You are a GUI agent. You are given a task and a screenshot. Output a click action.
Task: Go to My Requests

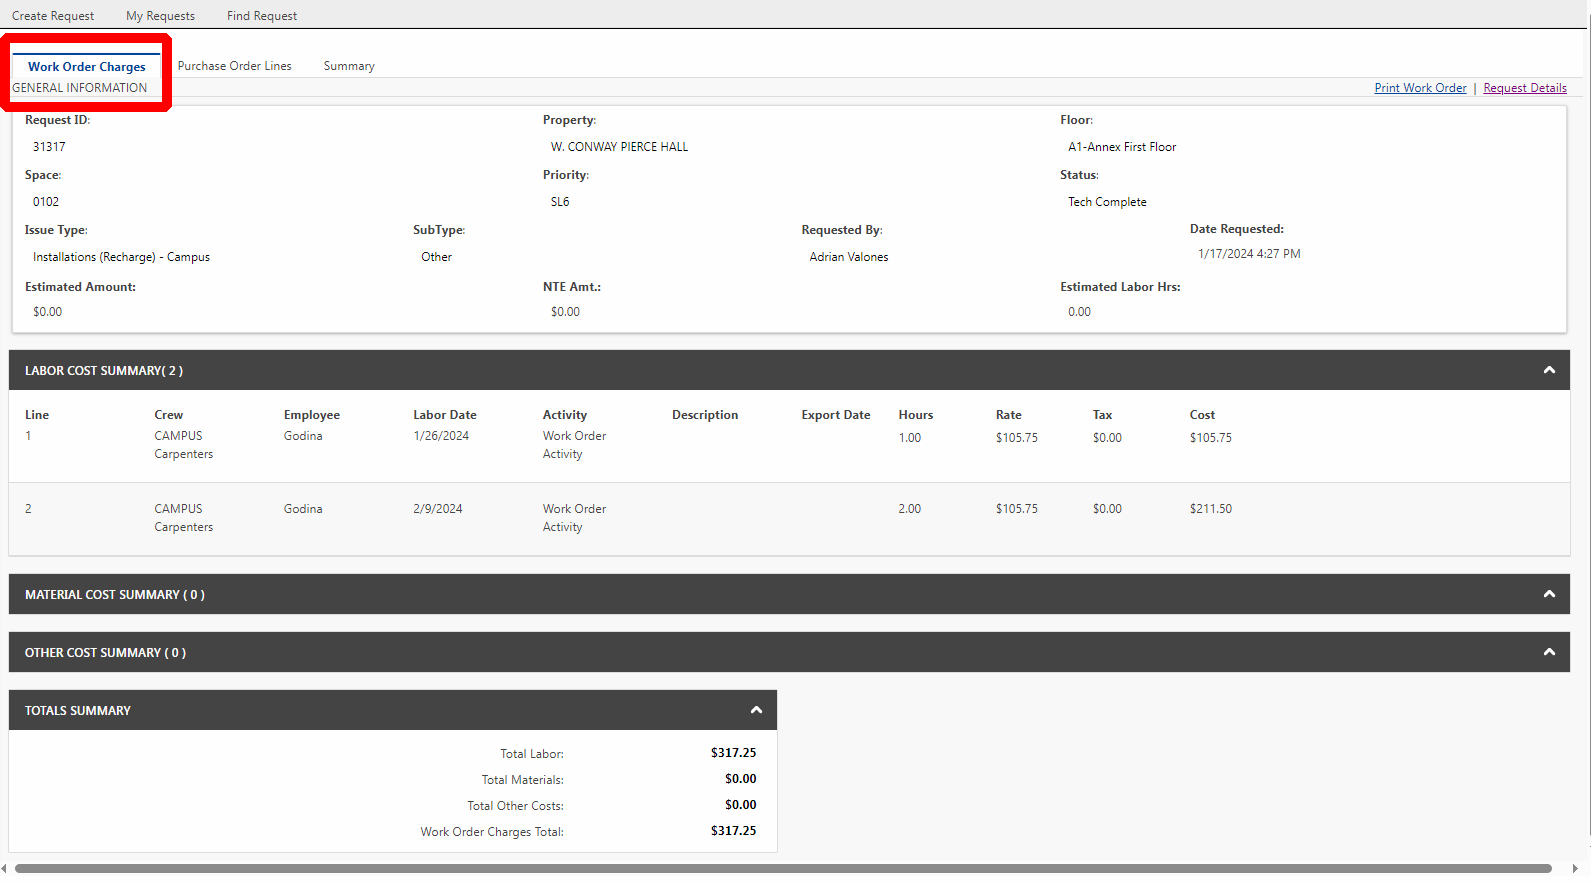160,16
